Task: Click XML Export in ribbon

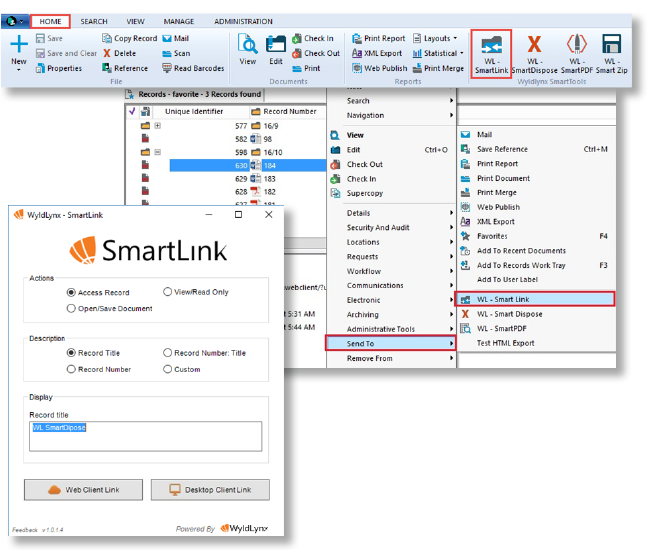Action: coord(377,53)
